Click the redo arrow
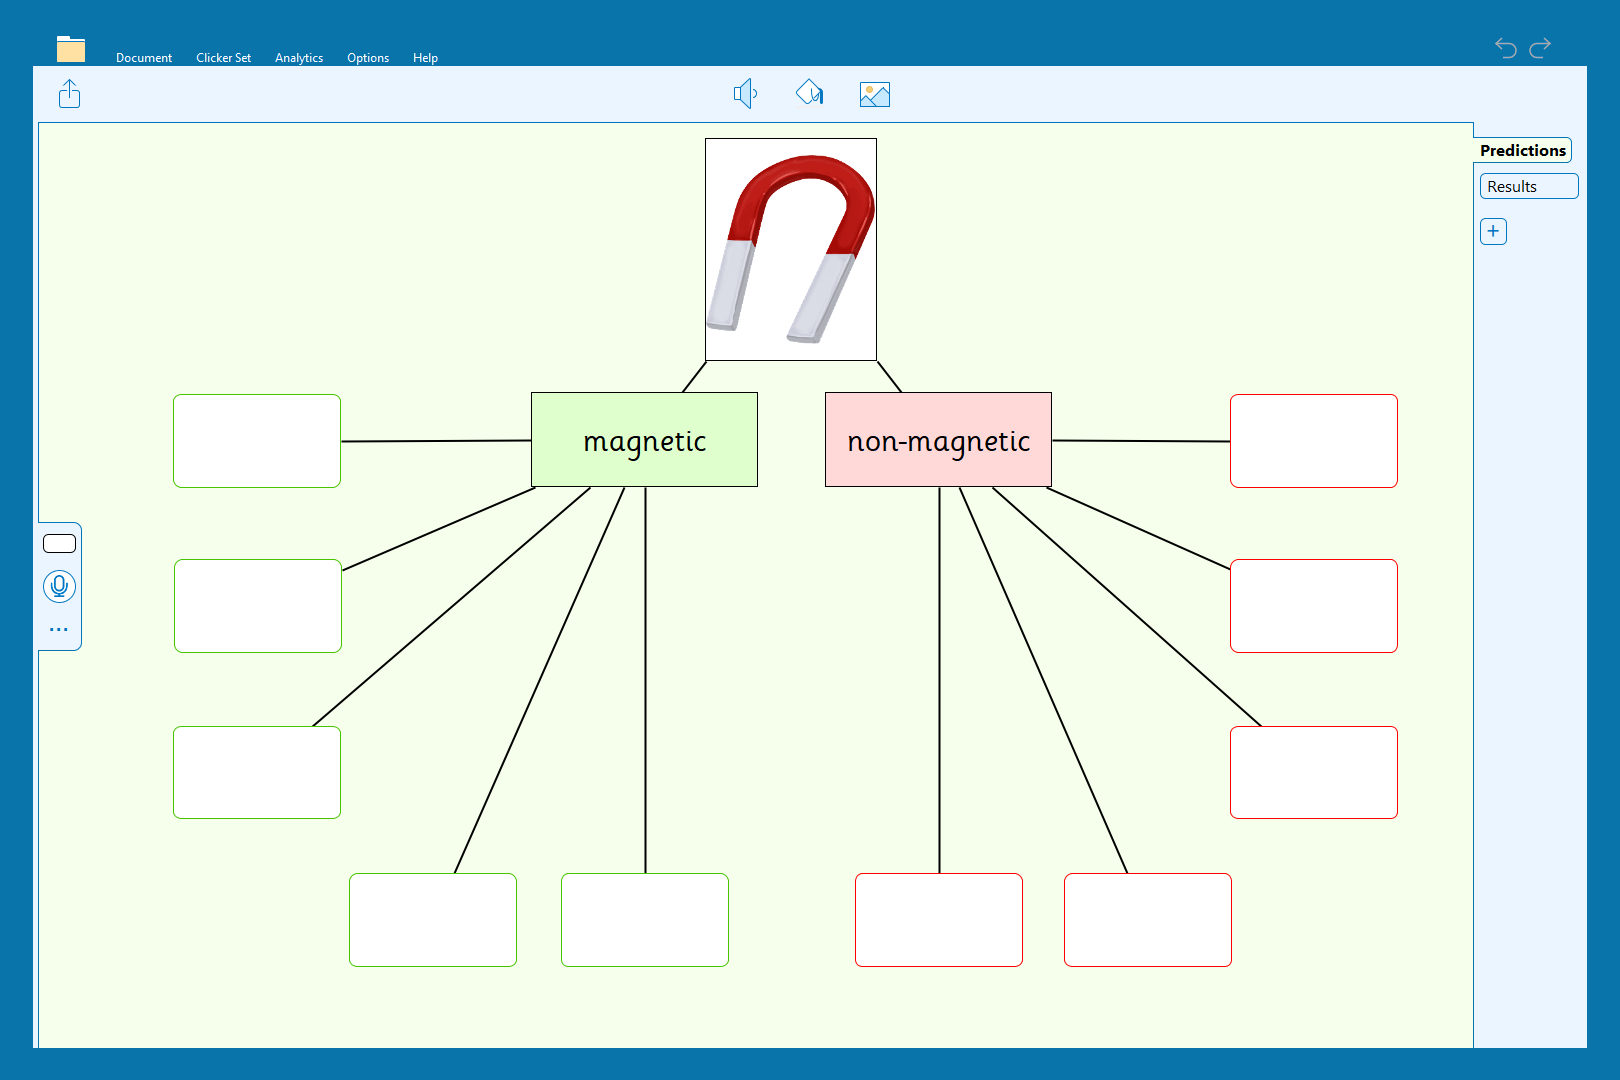The image size is (1620, 1080). click(x=1541, y=47)
